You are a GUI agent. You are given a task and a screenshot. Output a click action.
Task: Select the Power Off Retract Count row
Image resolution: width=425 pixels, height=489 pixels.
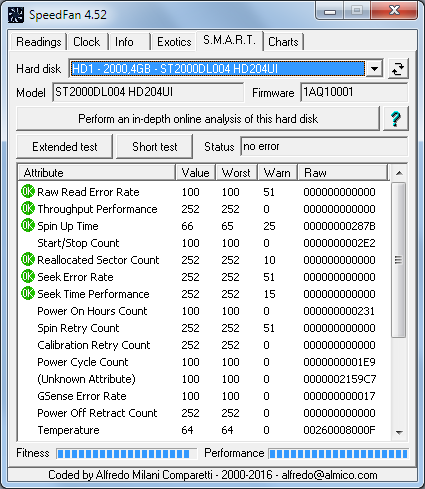pyautogui.click(x=204, y=413)
